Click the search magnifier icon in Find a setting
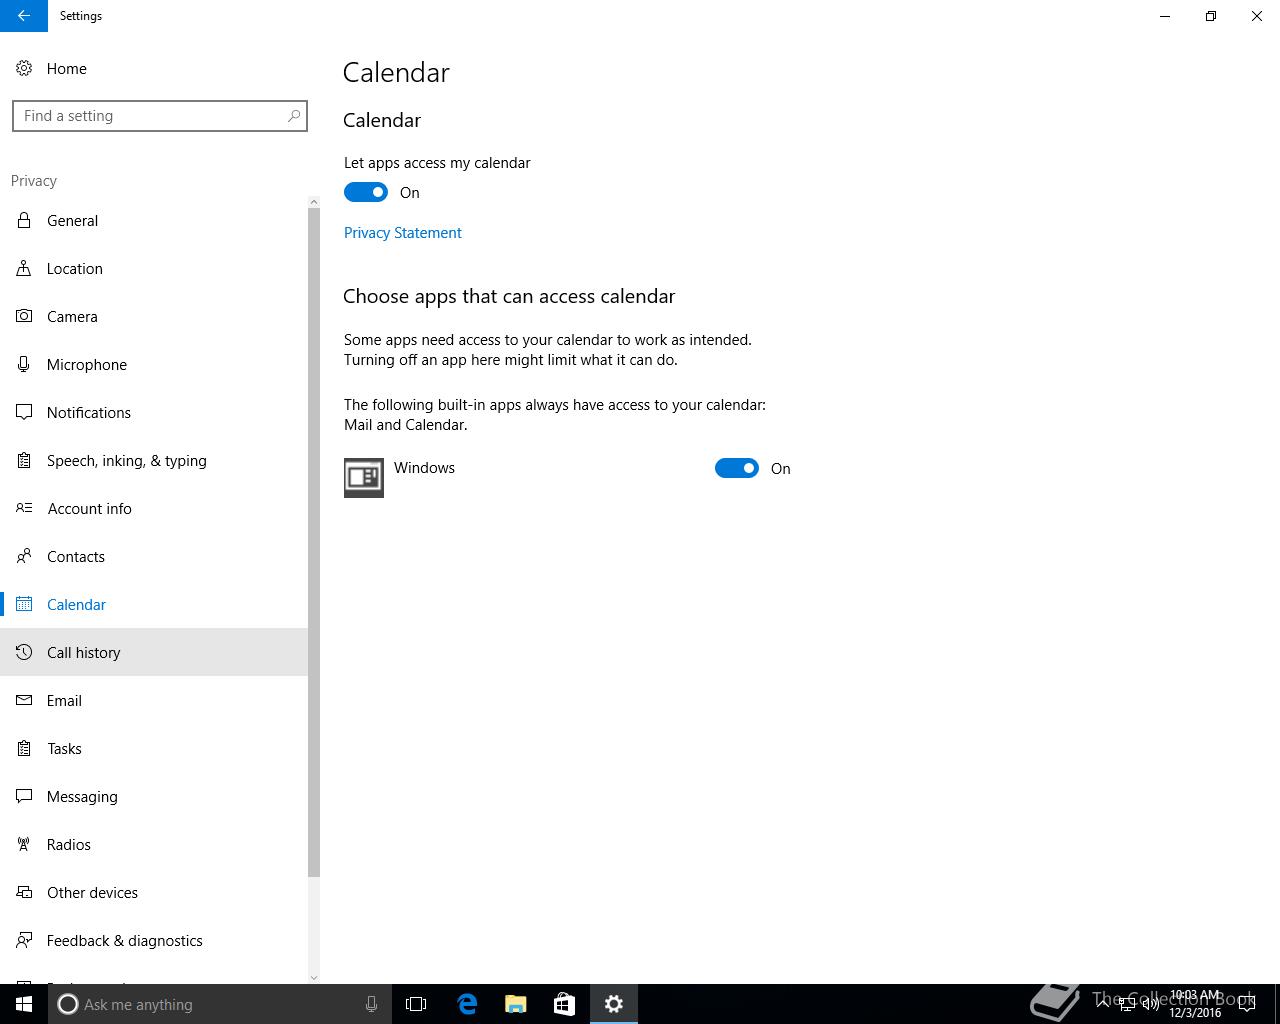This screenshot has width=1280, height=1024. pos(294,116)
